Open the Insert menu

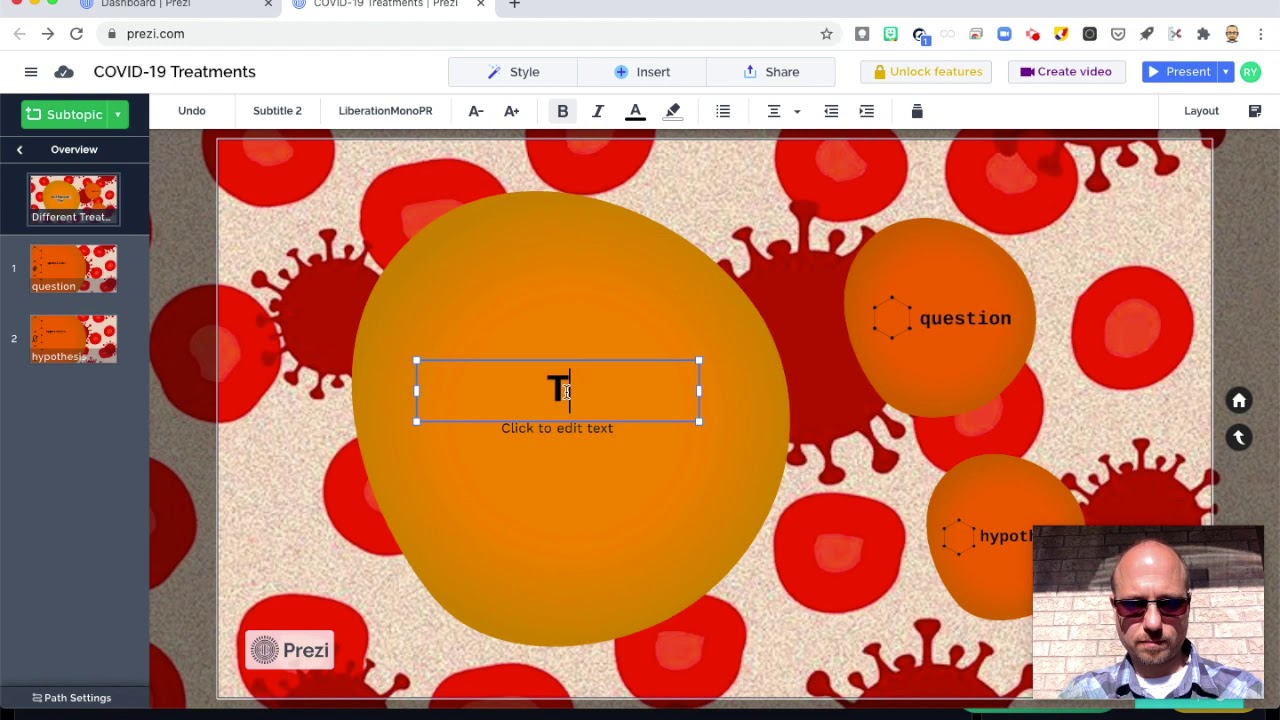(x=642, y=72)
